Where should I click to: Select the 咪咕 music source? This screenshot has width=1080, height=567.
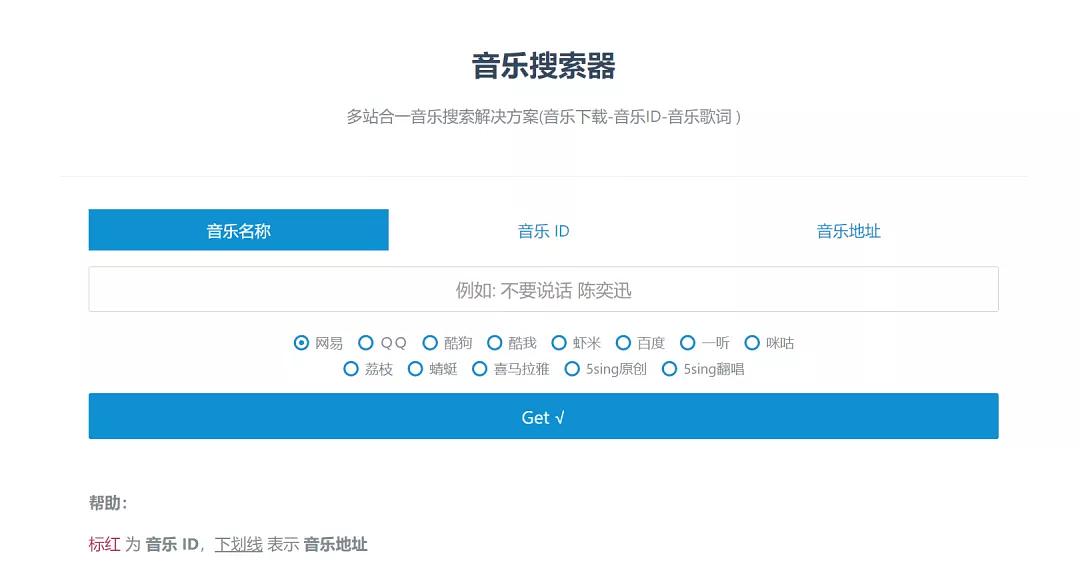[x=752, y=343]
